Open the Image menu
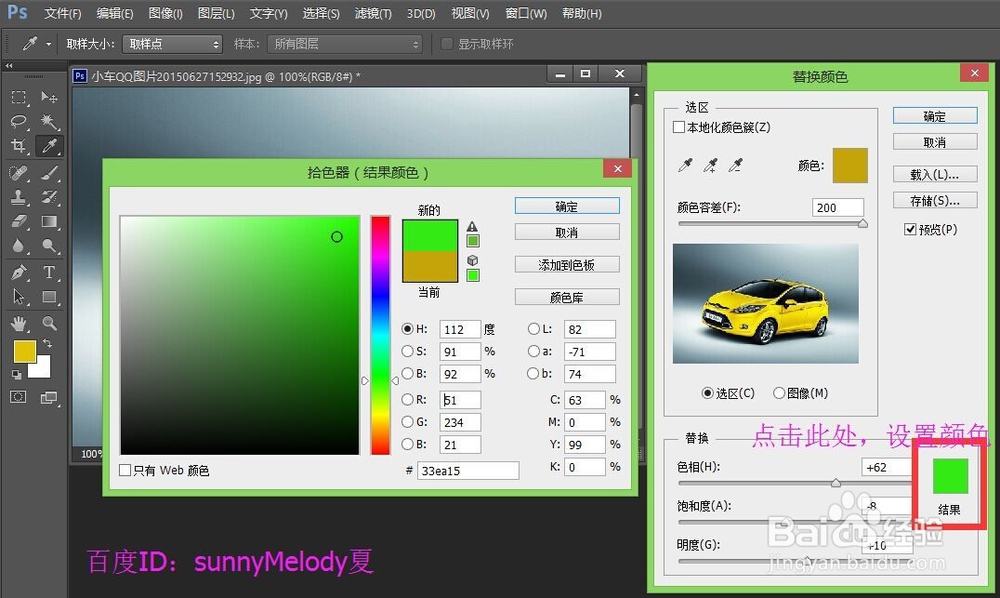Screen dimensions: 1000x598 click(165, 13)
